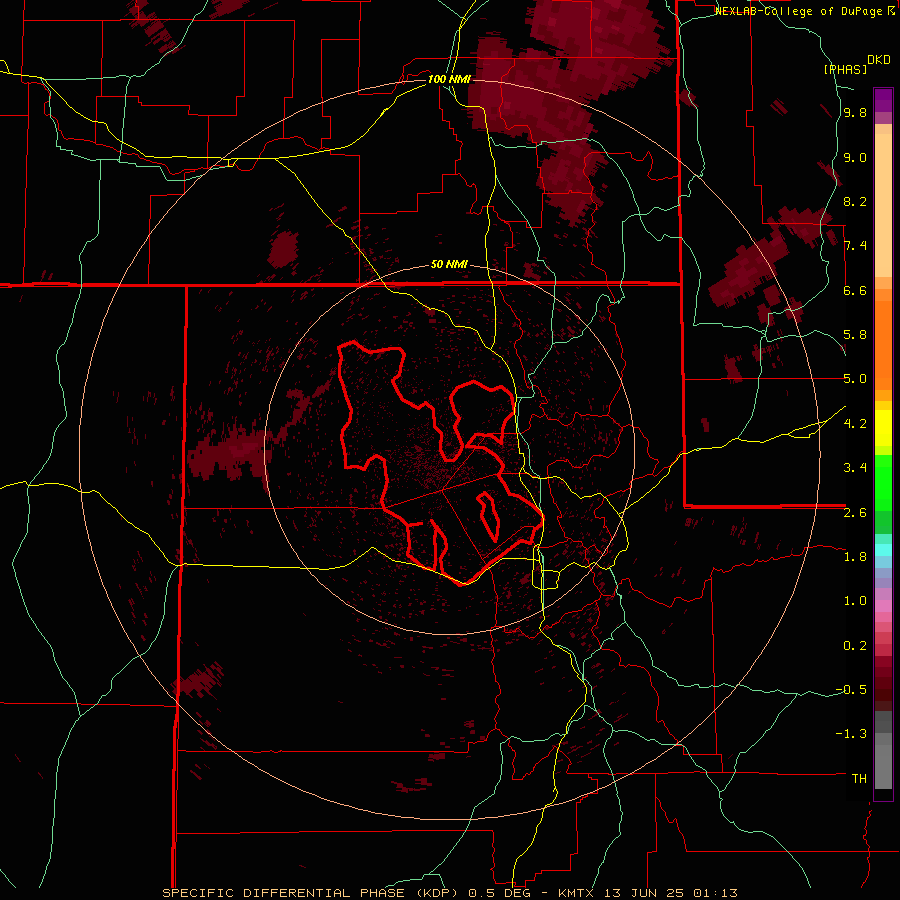Select the -0.5 scale value

pos(851,690)
